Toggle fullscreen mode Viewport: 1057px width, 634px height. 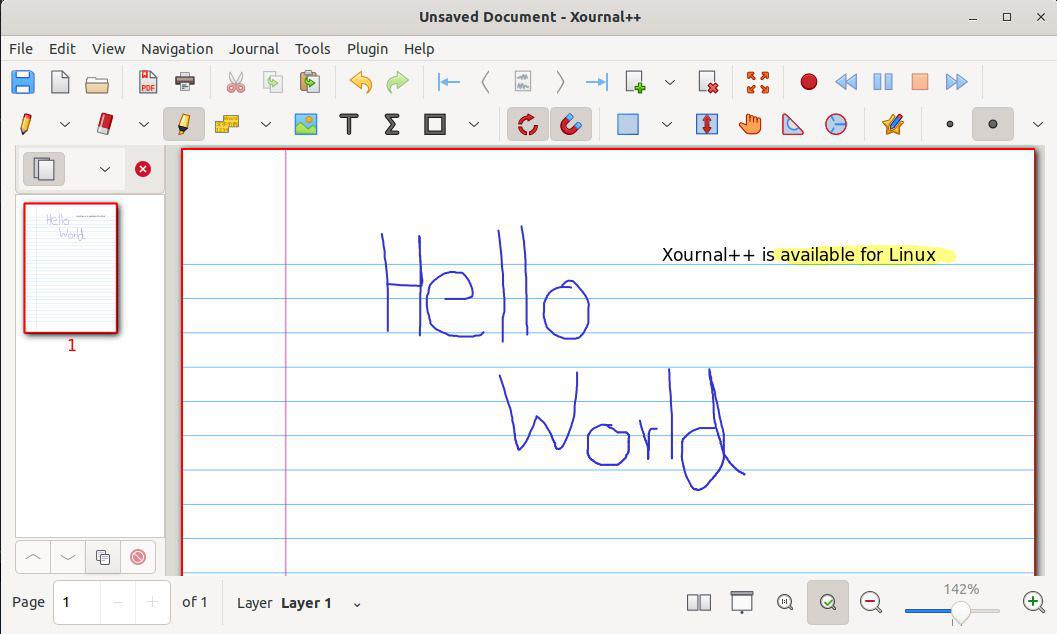[758, 82]
